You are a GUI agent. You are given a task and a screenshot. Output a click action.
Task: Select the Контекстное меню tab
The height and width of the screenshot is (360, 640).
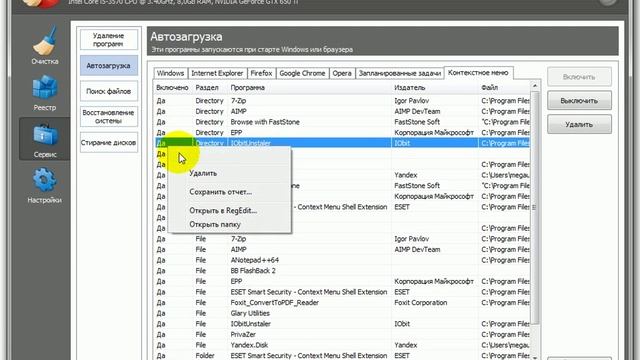tap(478, 73)
